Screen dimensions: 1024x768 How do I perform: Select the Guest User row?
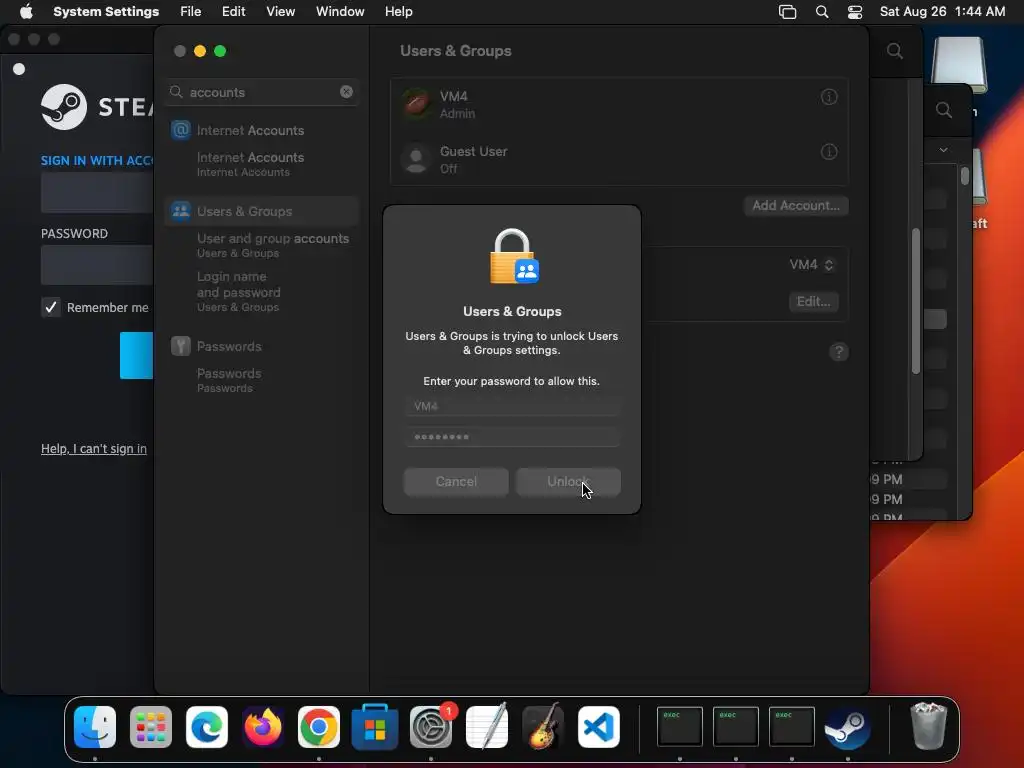tap(619, 159)
